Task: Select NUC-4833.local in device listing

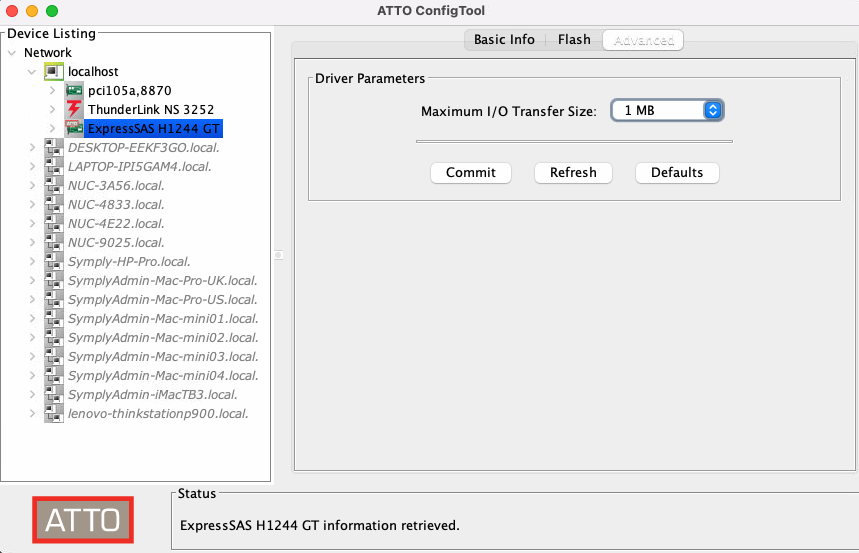Action: click(116, 204)
